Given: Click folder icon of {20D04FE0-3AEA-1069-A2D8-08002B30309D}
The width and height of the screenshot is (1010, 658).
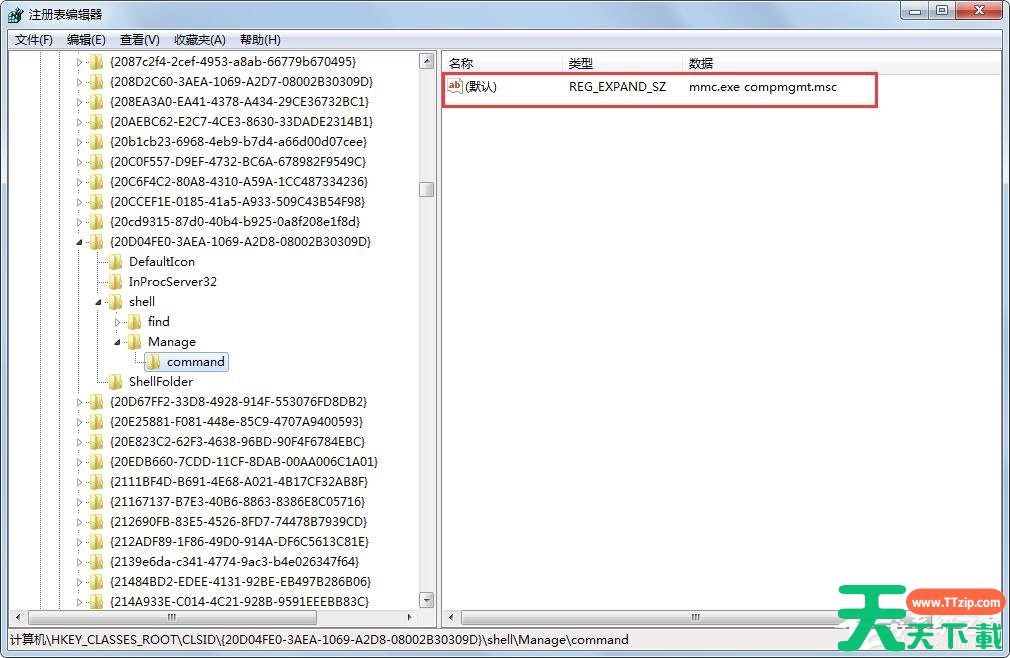Looking at the screenshot, I should [x=97, y=242].
